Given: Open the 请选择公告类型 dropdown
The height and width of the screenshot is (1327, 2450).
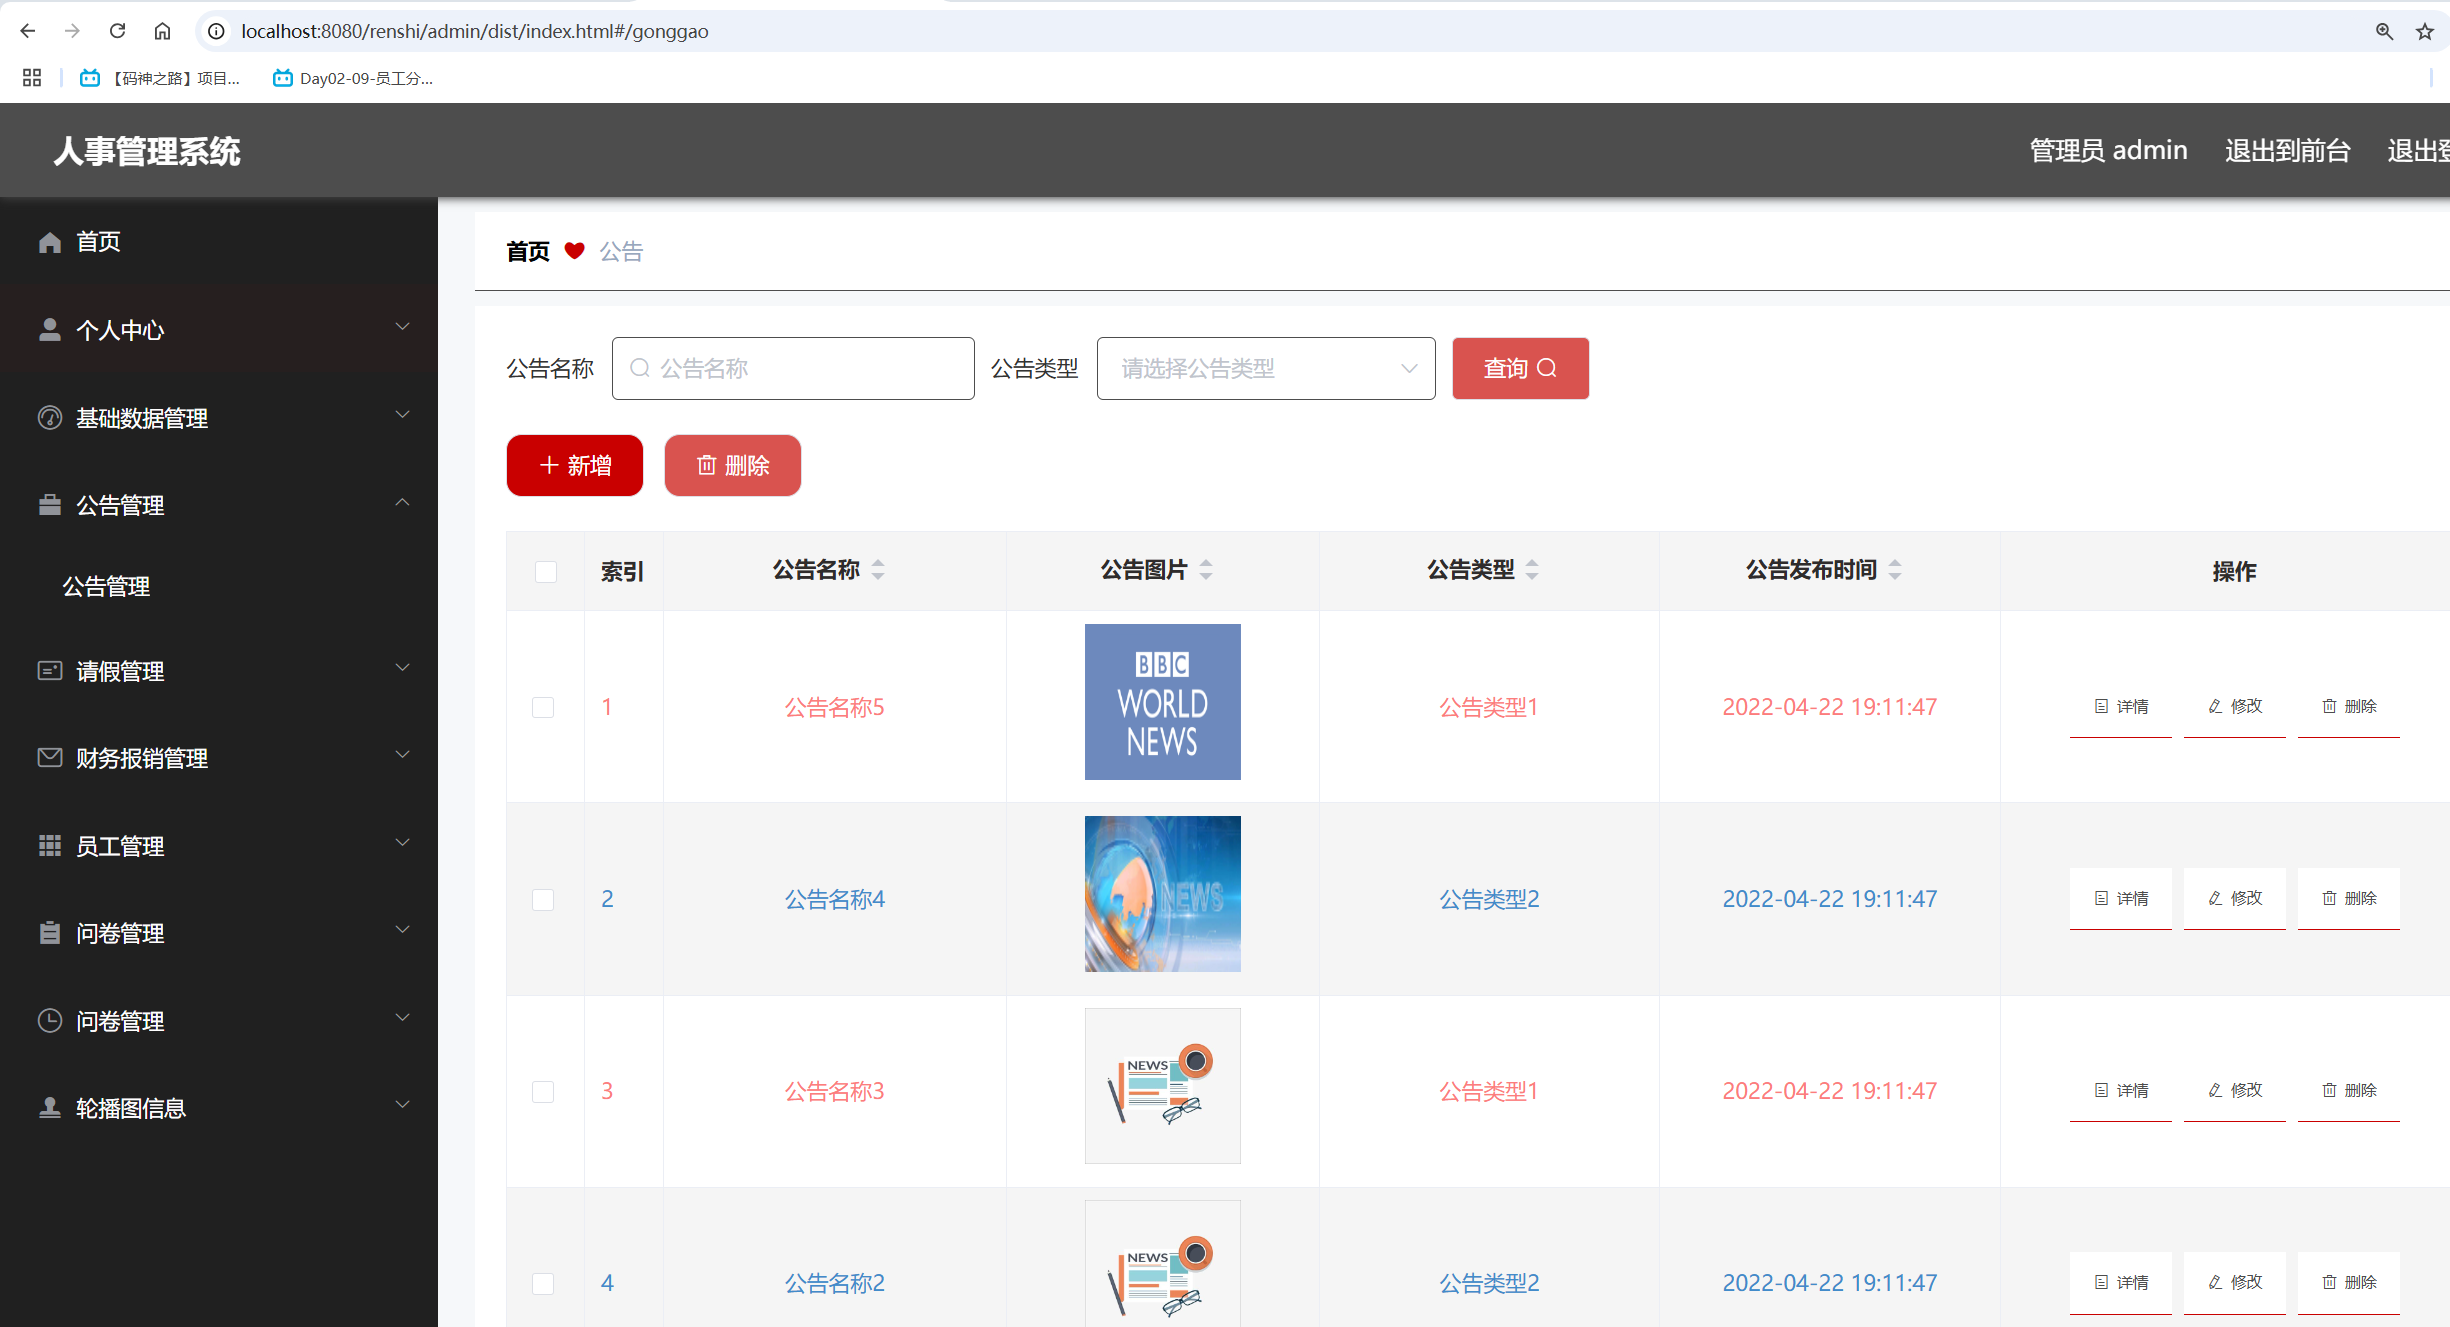Looking at the screenshot, I should pyautogui.click(x=1266, y=369).
